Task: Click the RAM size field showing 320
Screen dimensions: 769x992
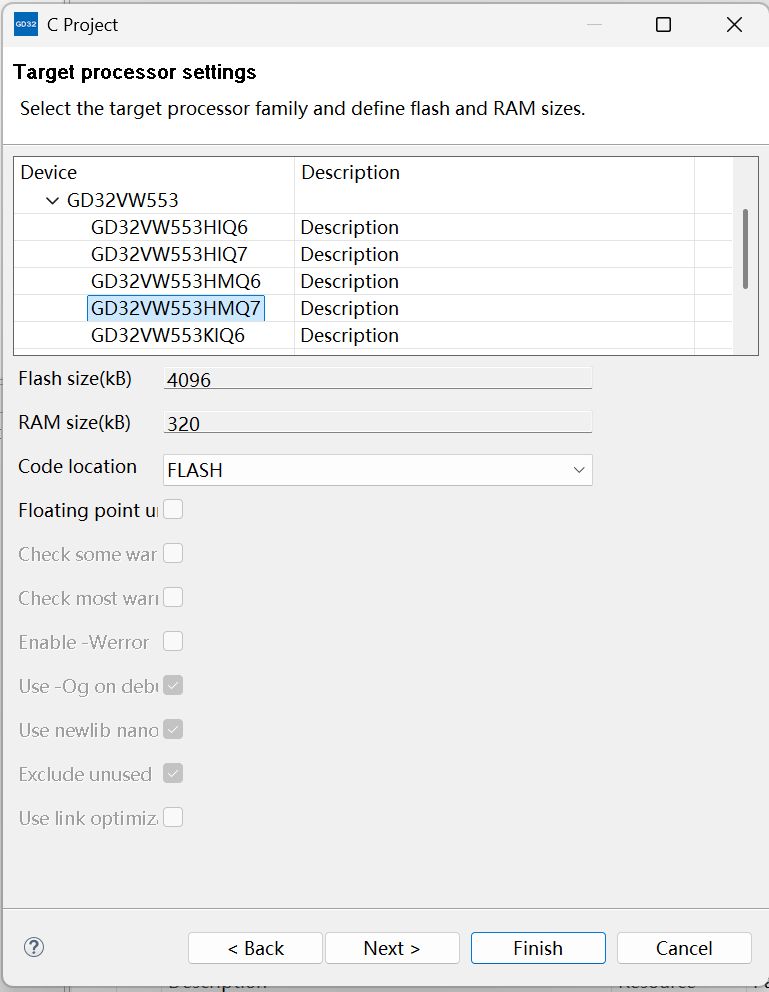Action: [x=378, y=422]
